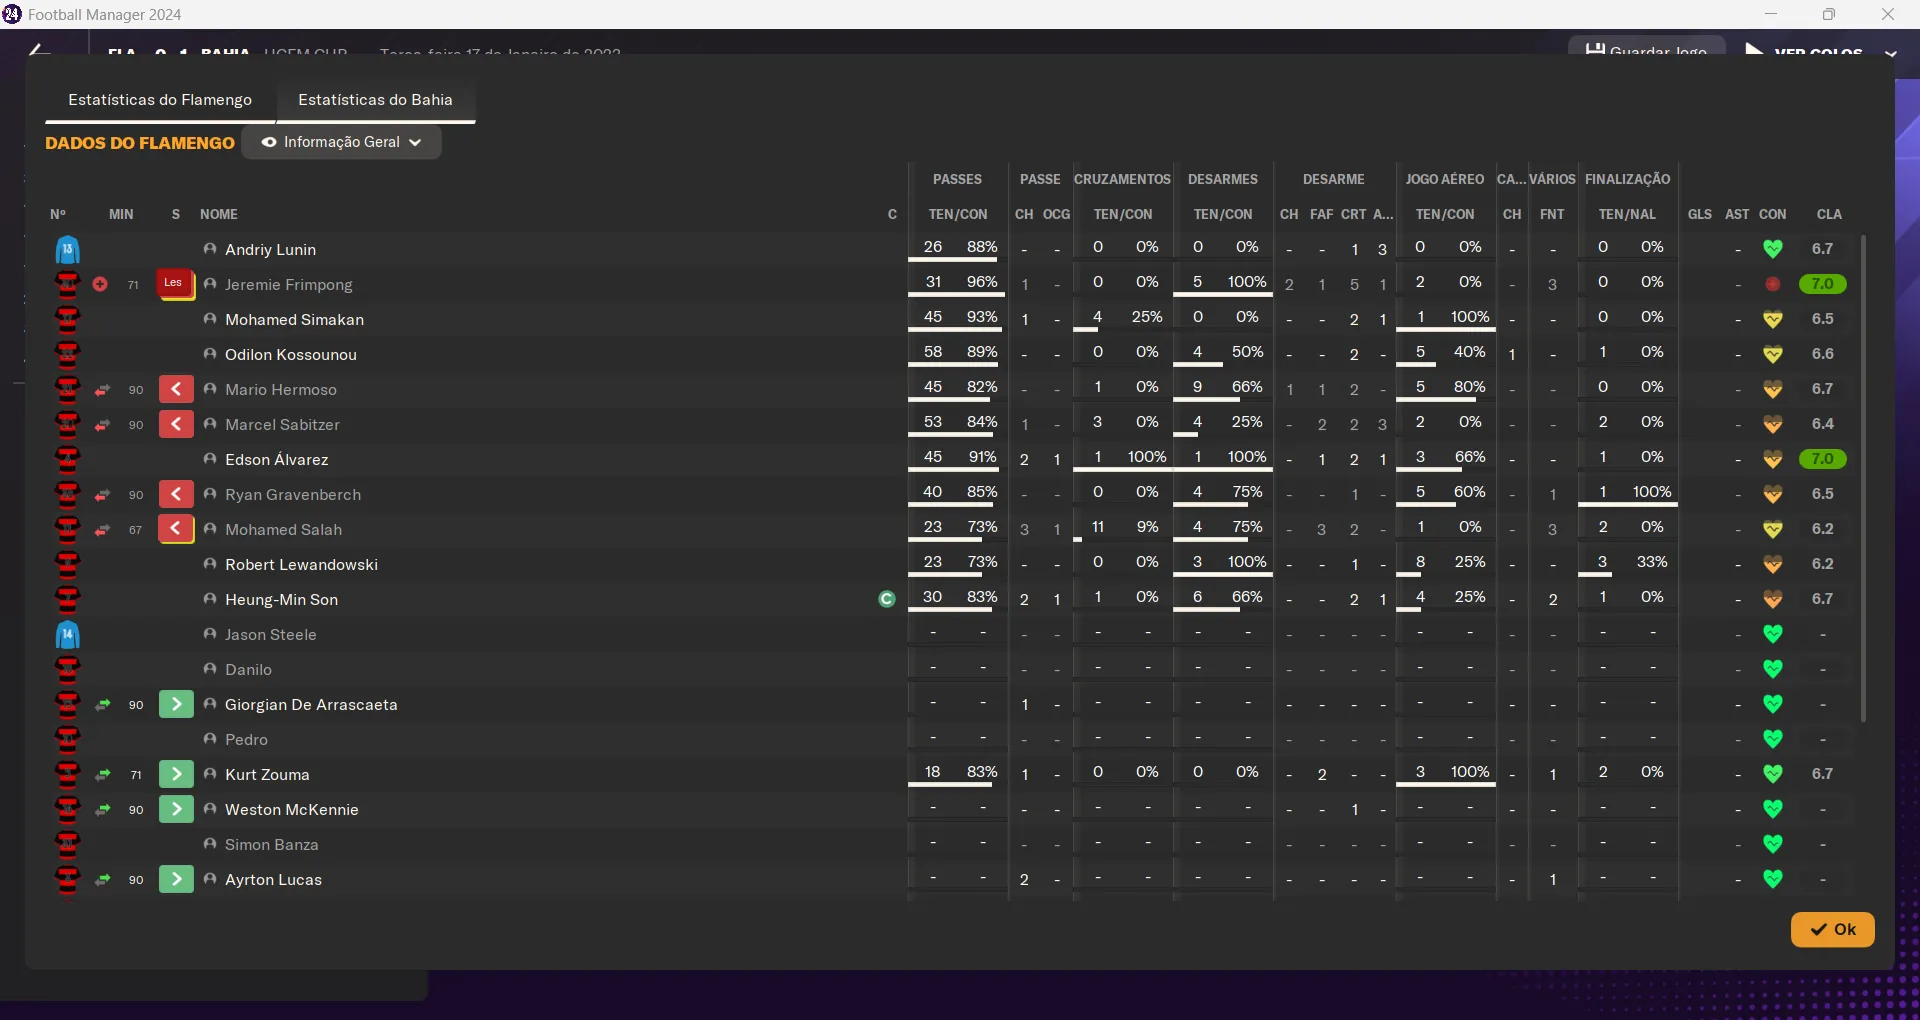This screenshot has height=1020, width=1920.
Task: Sort by the NOME column header
Action: point(219,214)
